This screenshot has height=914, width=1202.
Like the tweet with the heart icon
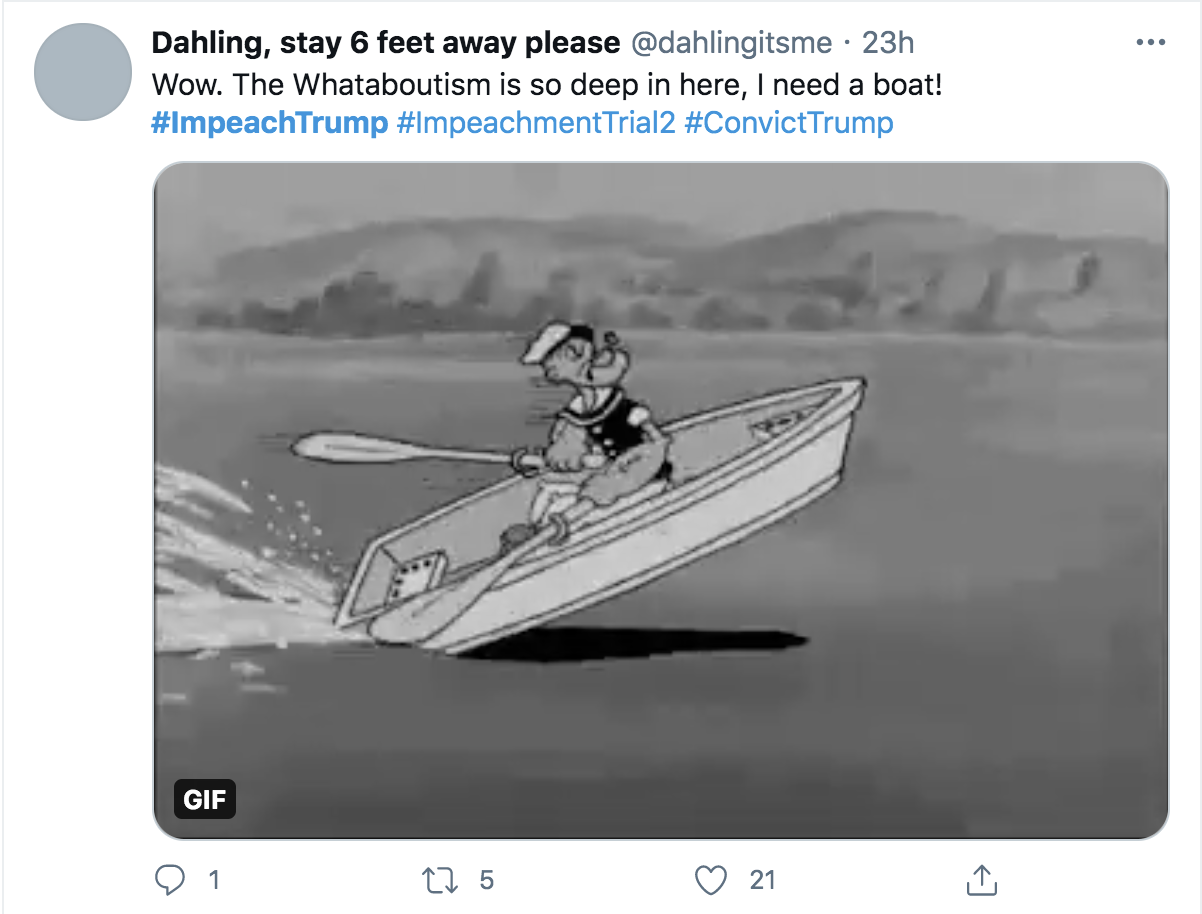pos(710,880)
